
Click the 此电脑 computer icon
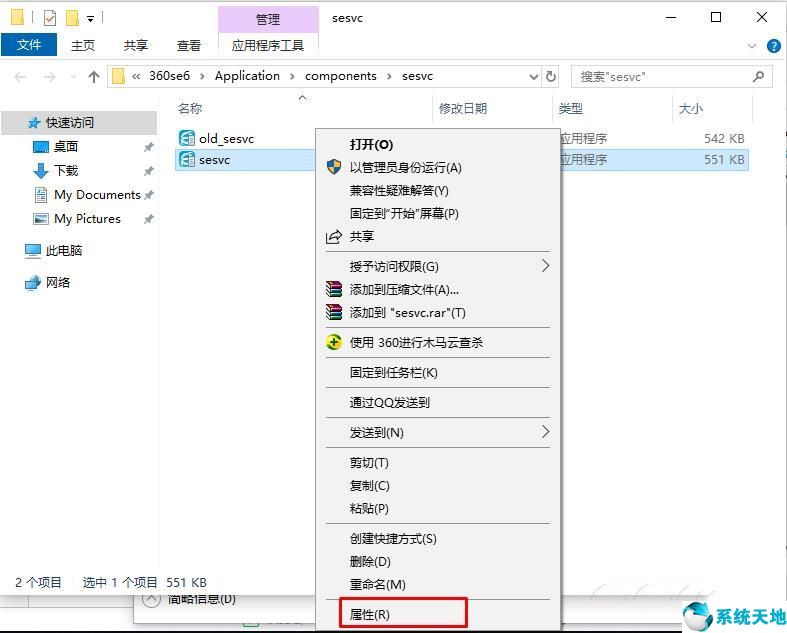point(33,250)
